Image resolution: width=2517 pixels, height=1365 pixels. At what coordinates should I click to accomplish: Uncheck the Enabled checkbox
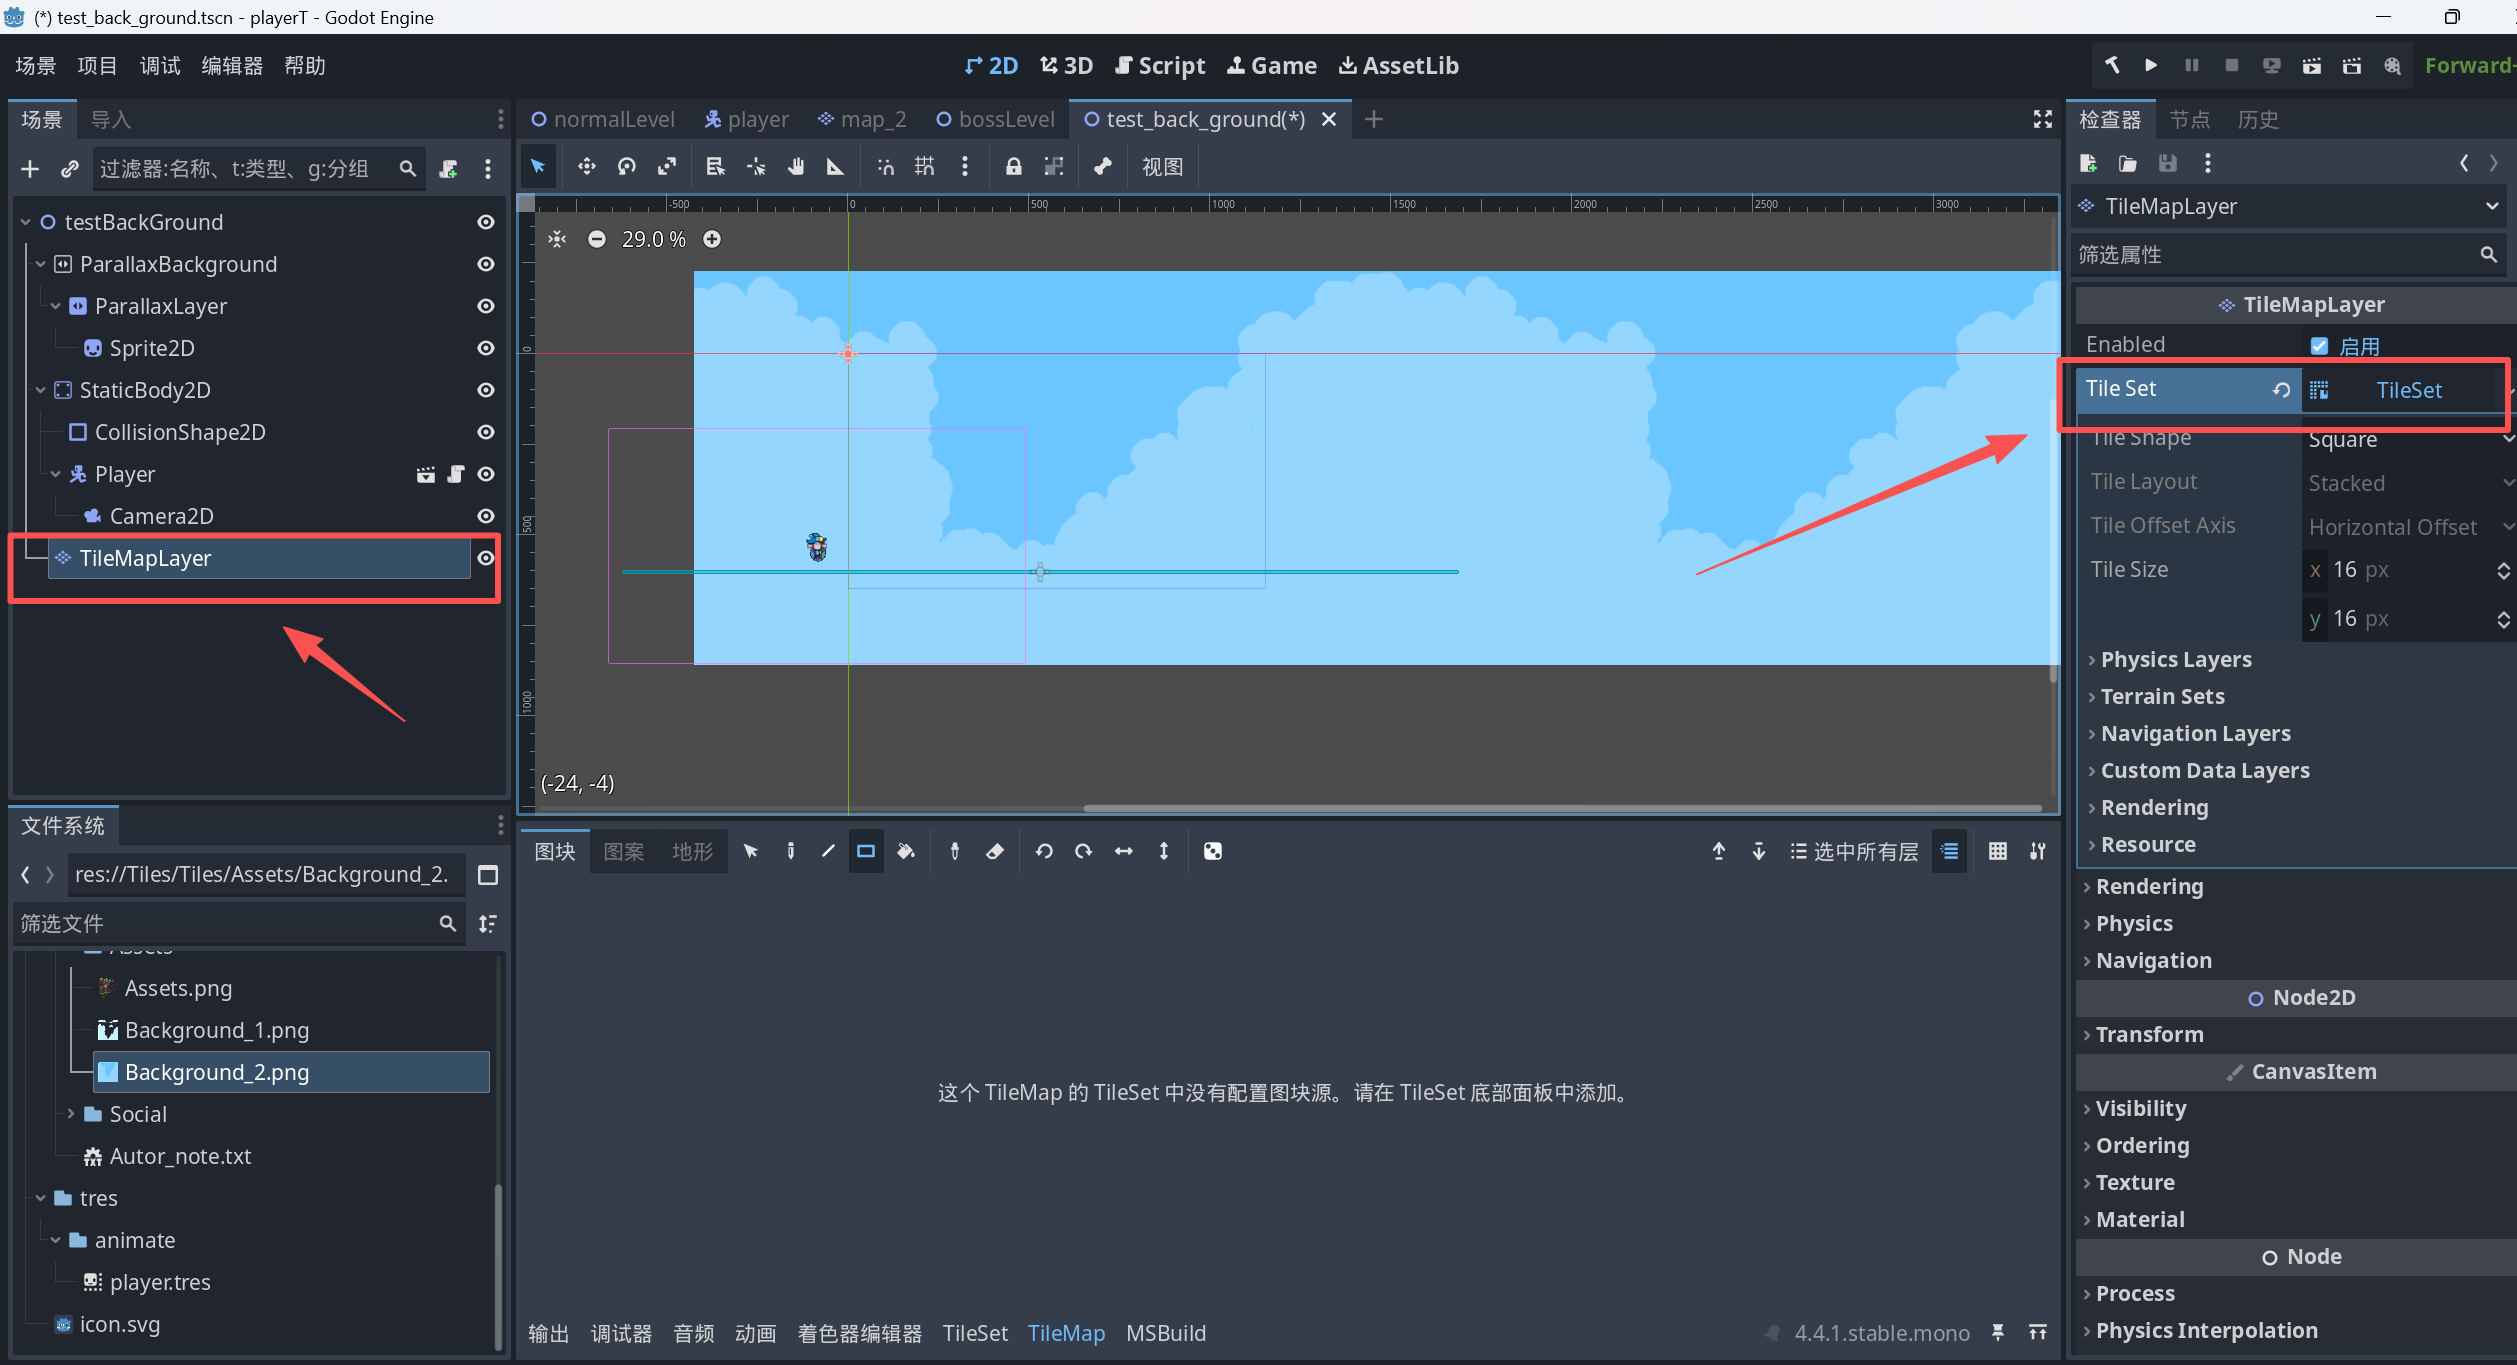(2320, 346)
